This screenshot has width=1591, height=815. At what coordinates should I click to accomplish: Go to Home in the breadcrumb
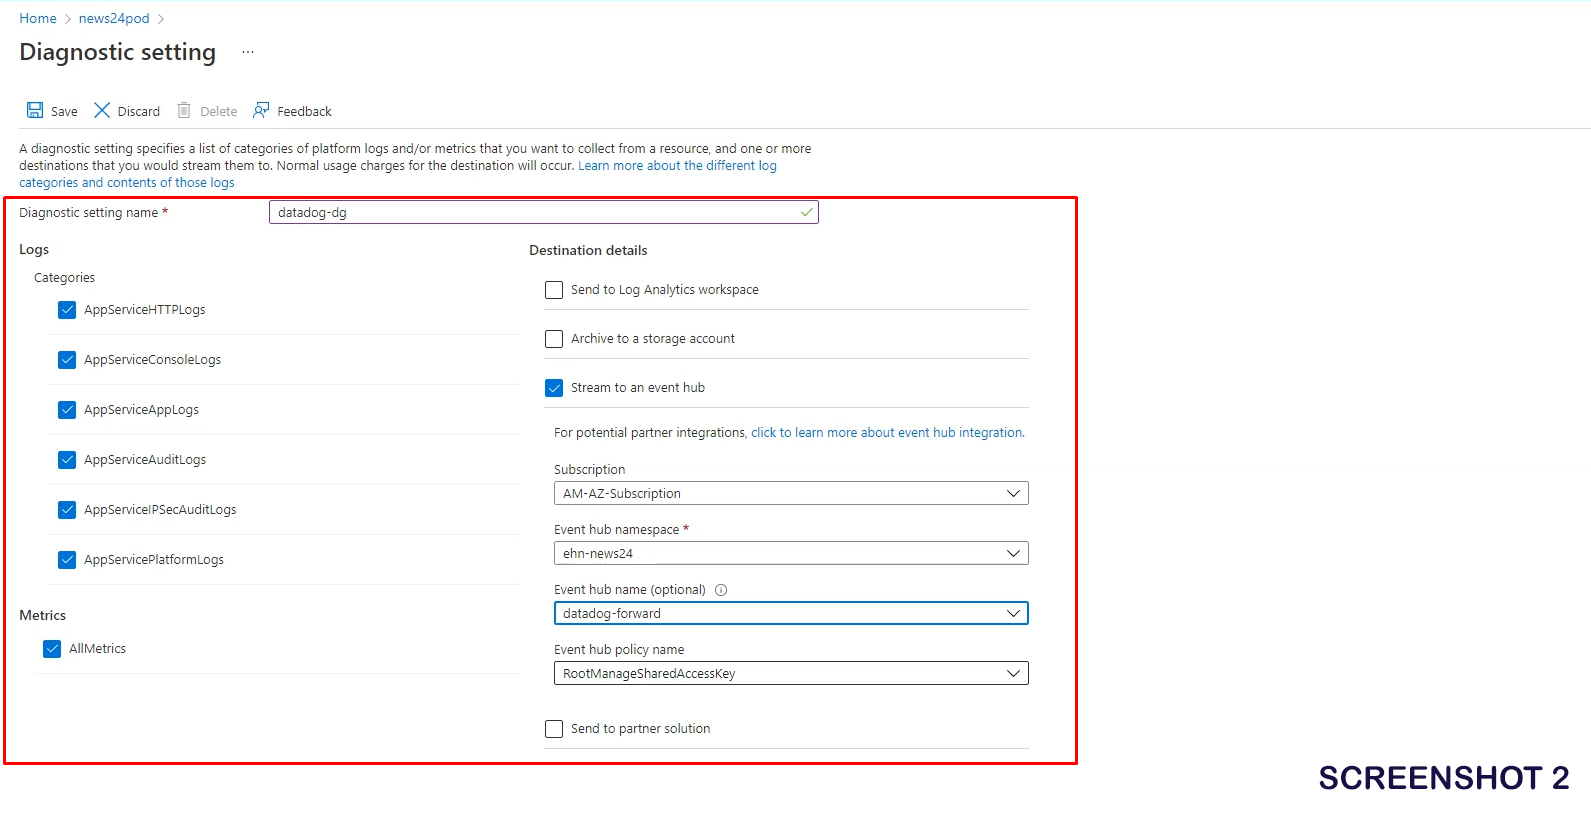38,18
